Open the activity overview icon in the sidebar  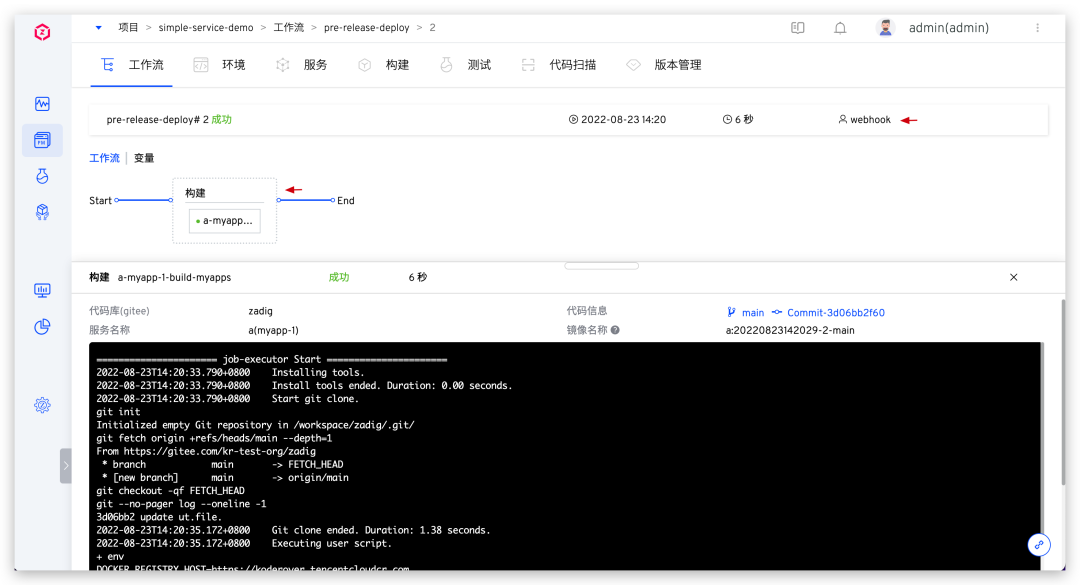point(42,104)
